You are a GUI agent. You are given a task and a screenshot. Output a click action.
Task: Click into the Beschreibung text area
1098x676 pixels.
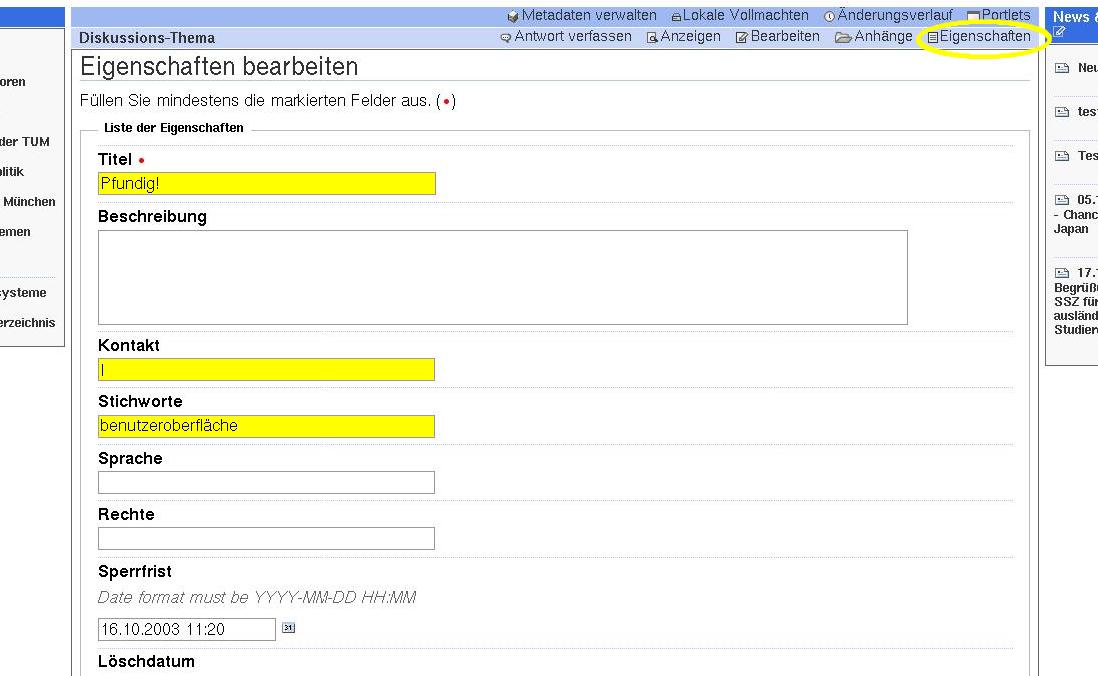[502, 277]
